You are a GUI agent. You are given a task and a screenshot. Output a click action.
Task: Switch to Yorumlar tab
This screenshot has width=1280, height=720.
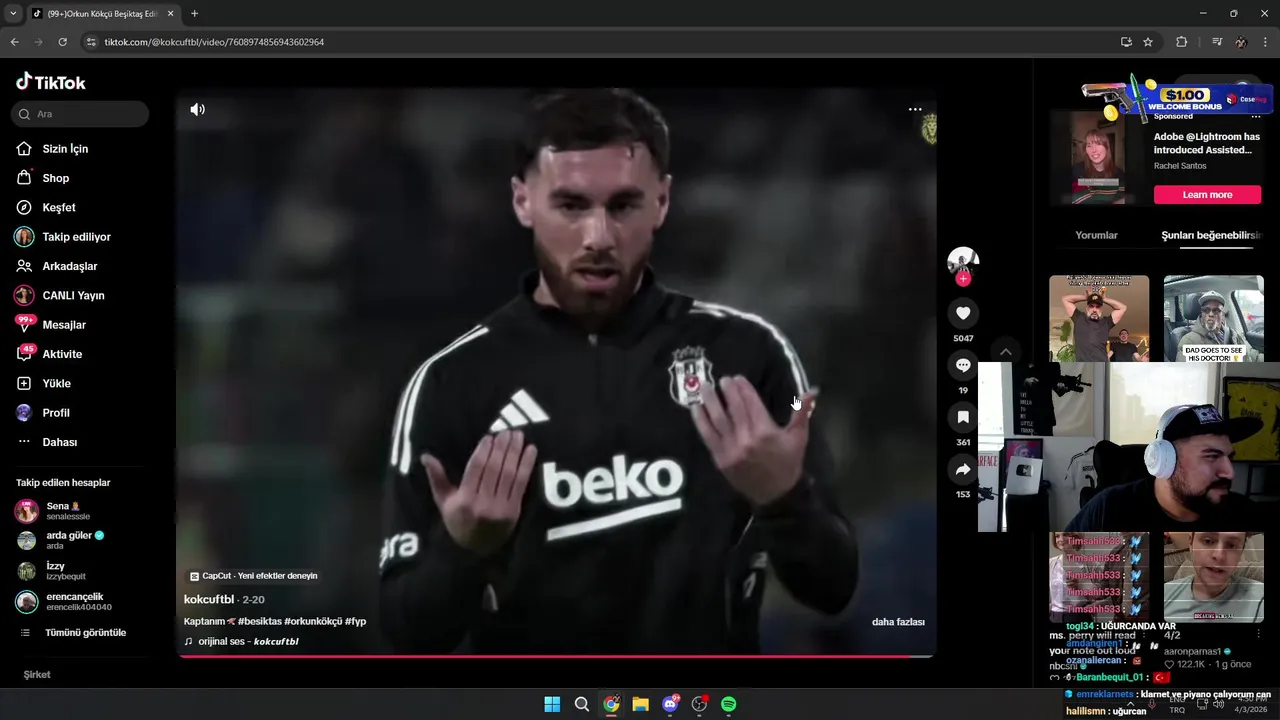[x=1096, y=236]
